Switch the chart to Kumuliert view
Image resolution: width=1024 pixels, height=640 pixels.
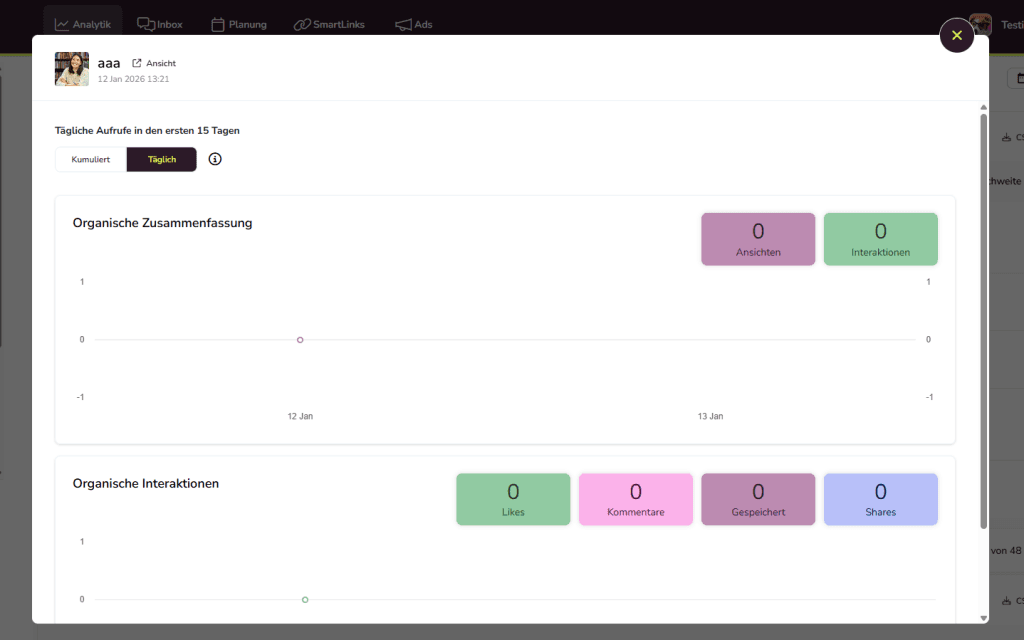click(90, 159)
